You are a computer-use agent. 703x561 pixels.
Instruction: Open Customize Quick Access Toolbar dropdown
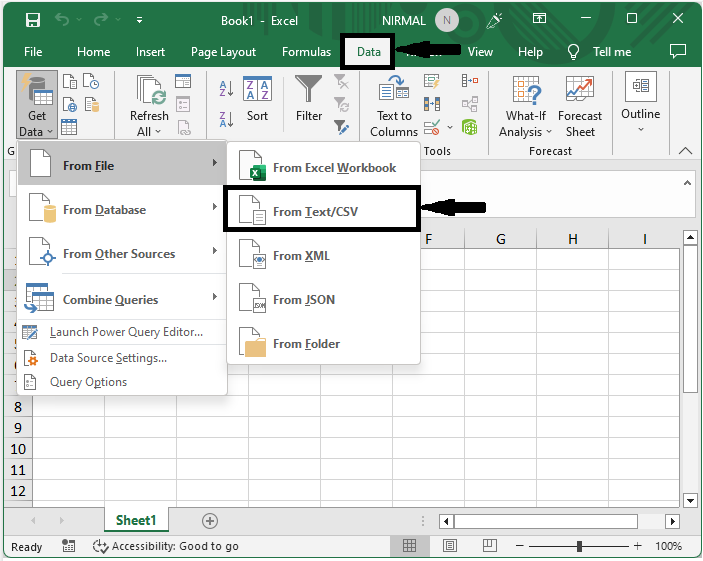click(x=139, y=20)
